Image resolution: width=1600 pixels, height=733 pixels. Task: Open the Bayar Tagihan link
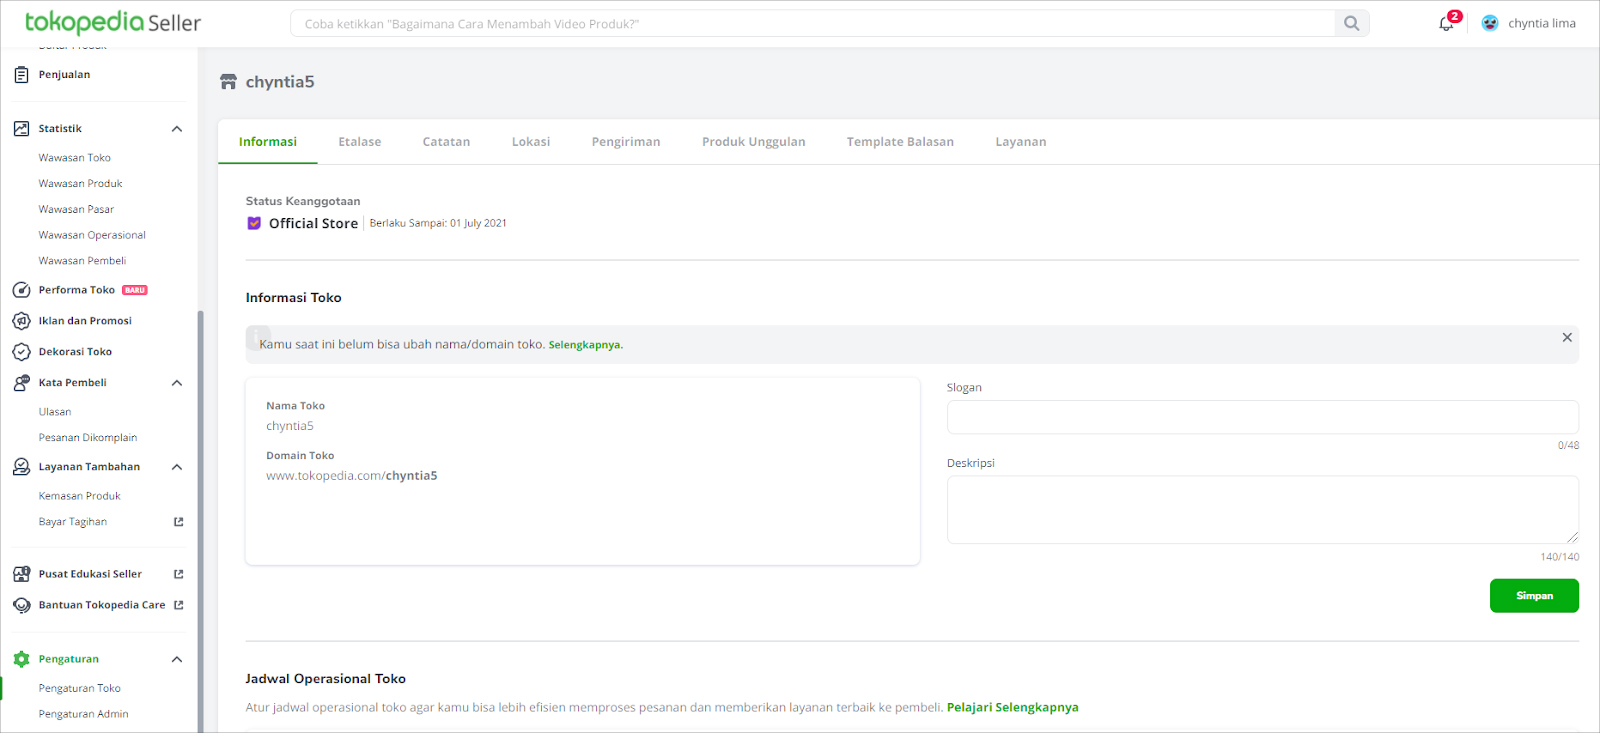(x=73, y=522)
